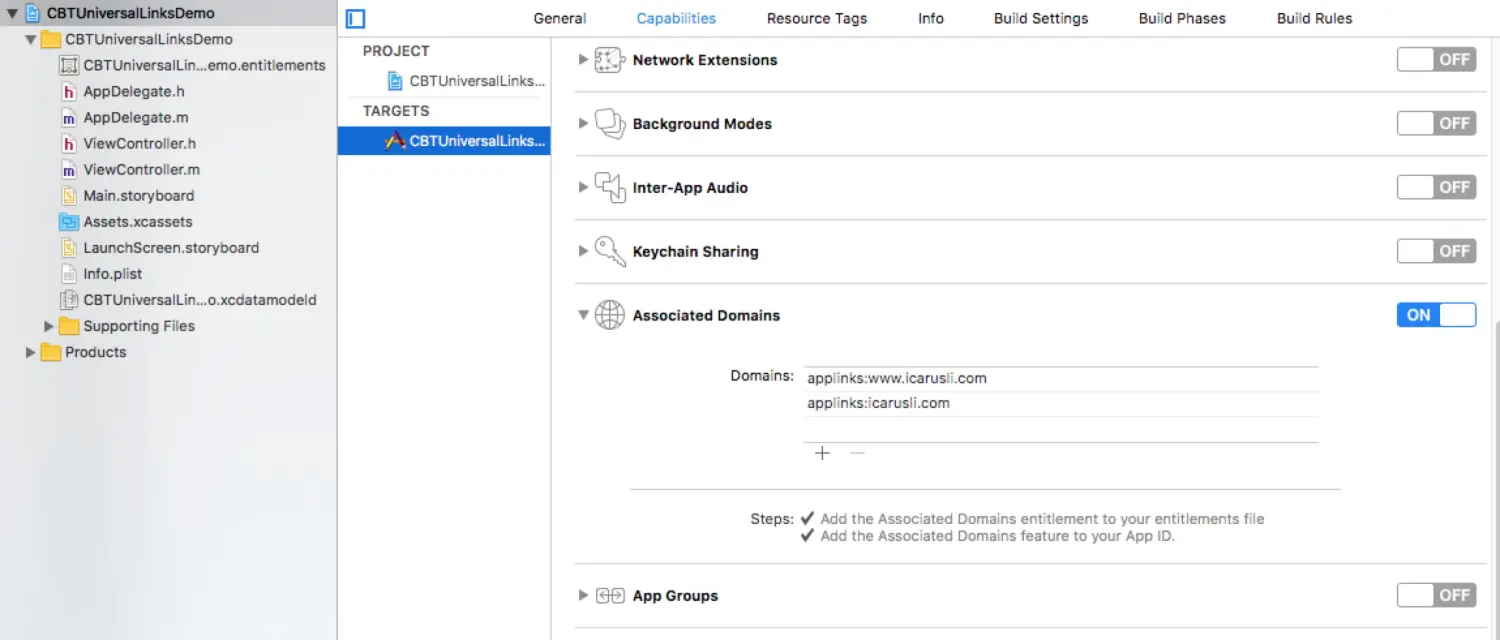The width and height of the screenshot is (1500, 640).
Task: Expand the Keychain Sharing section
Action: coord(584,251)
